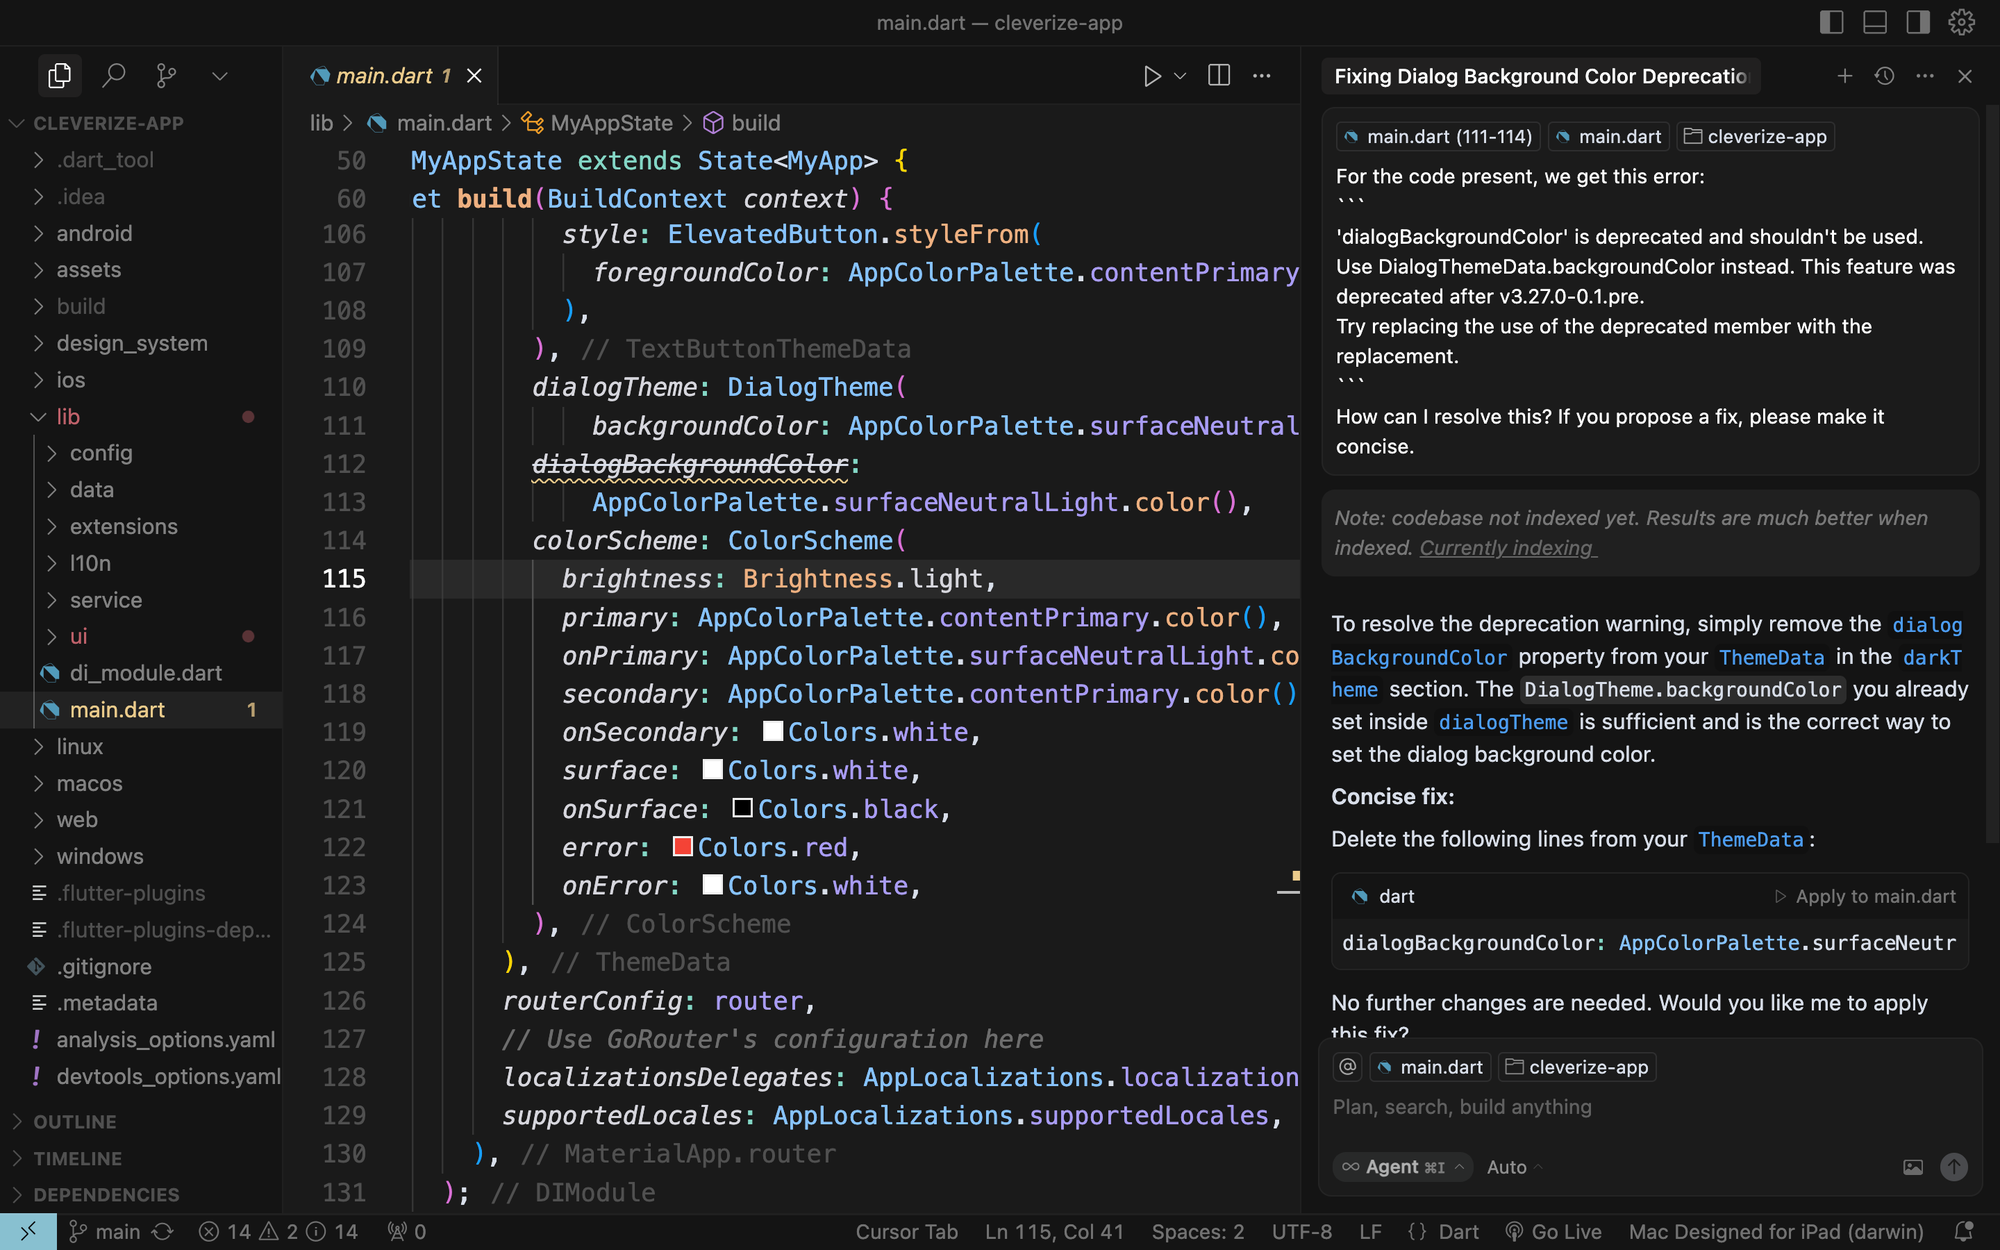The image size is (2000, 1250).
Task: Run the Dart file with play icon
Action: (1152, 76)
